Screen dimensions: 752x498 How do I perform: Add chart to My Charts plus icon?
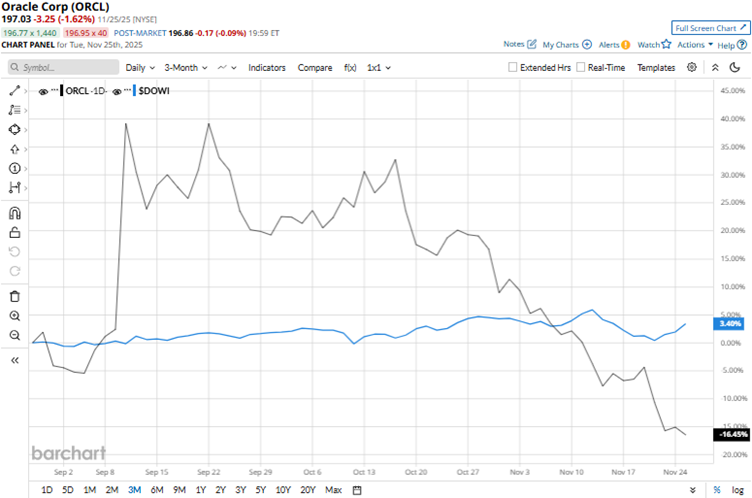tap(587, 44)
